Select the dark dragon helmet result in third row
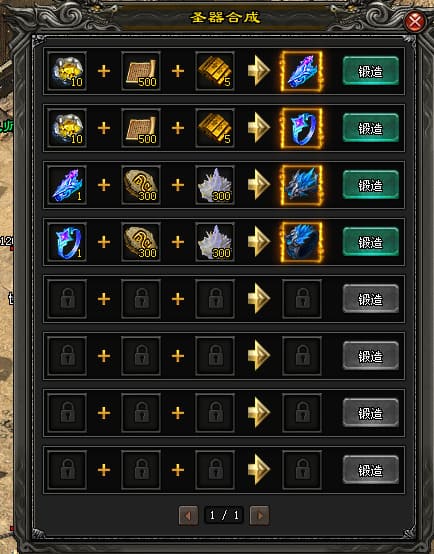The image size is (434, 554). 301,185
